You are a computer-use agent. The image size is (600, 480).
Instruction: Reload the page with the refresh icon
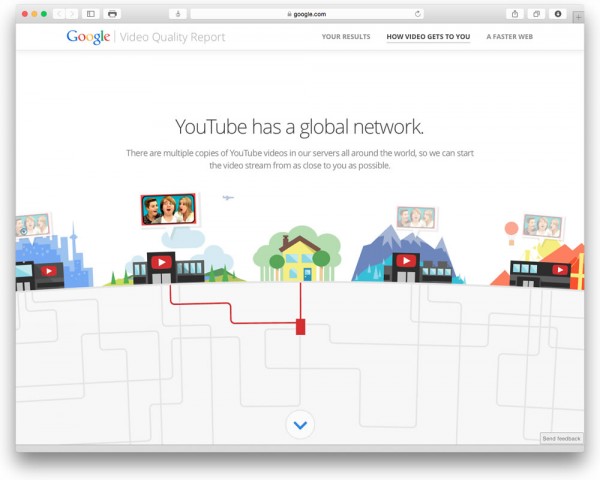(417, 14)
